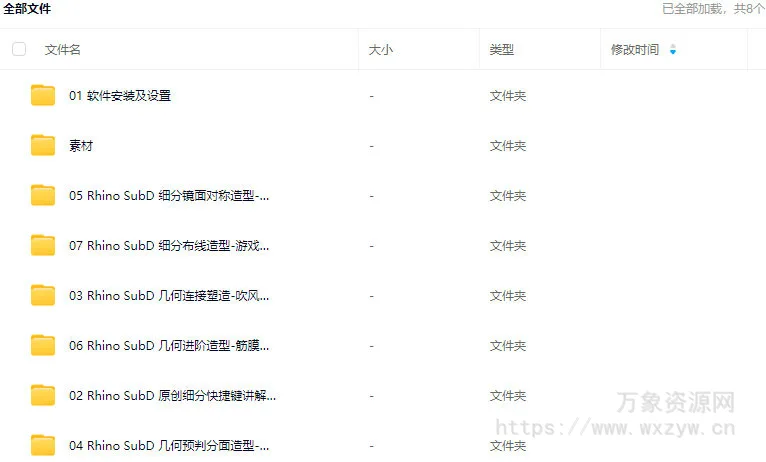Open 04 Rhino SubD 几何预判分面造型 folder name
Image resolution: width=766 pixels, height=462 pixels.
(169, 445)
